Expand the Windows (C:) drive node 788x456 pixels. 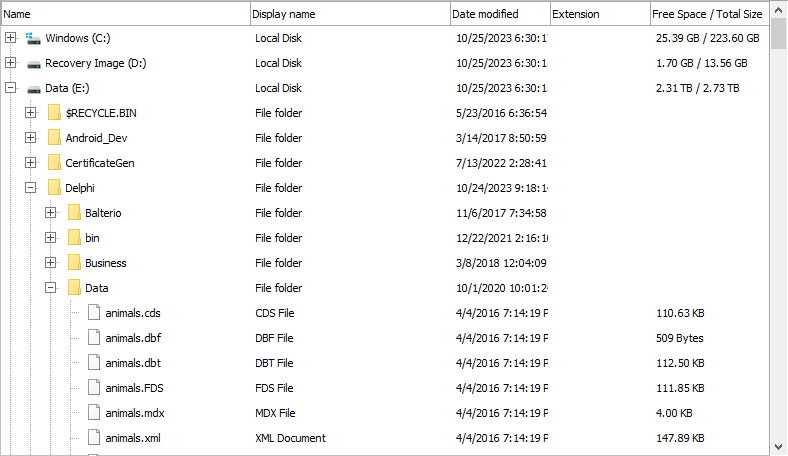tap(11, 38)
